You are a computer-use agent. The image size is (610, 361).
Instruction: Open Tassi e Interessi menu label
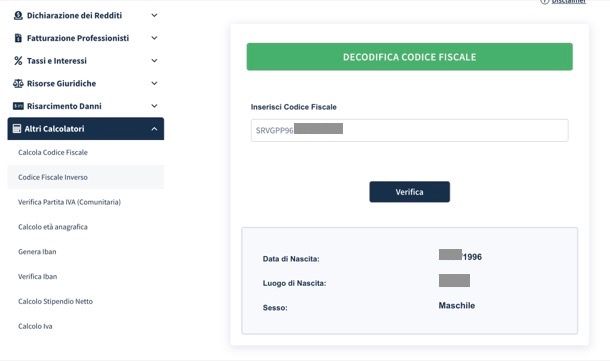(x=57, y=61)
